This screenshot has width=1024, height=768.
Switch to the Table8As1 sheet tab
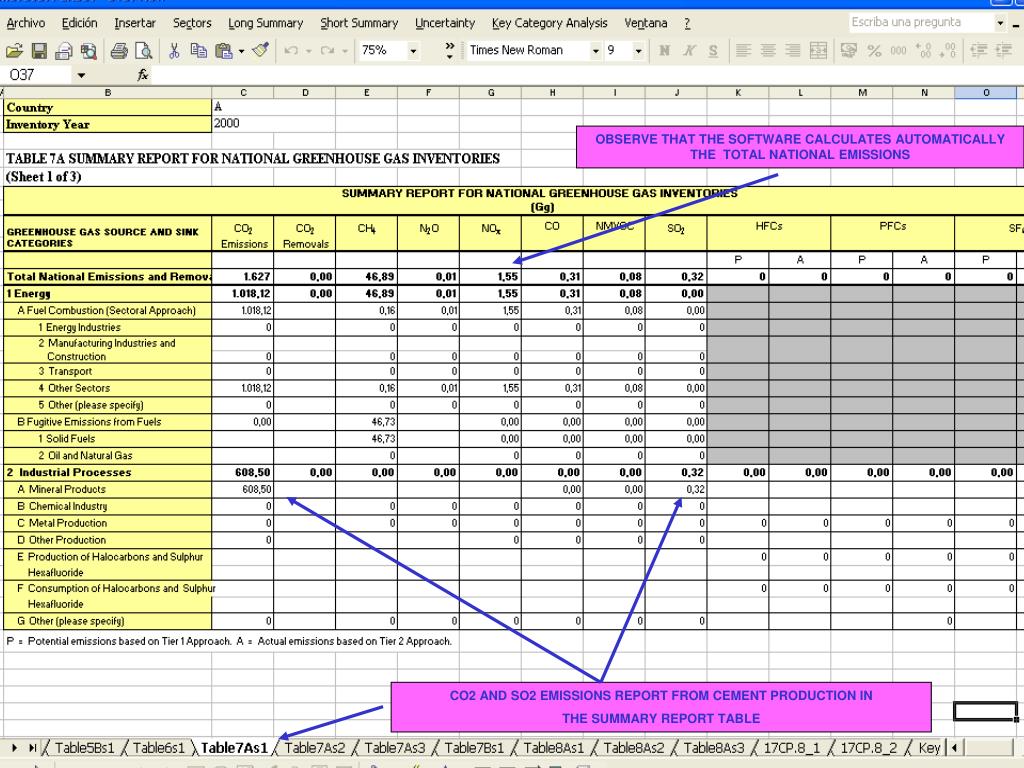click(x=554, y=748)
